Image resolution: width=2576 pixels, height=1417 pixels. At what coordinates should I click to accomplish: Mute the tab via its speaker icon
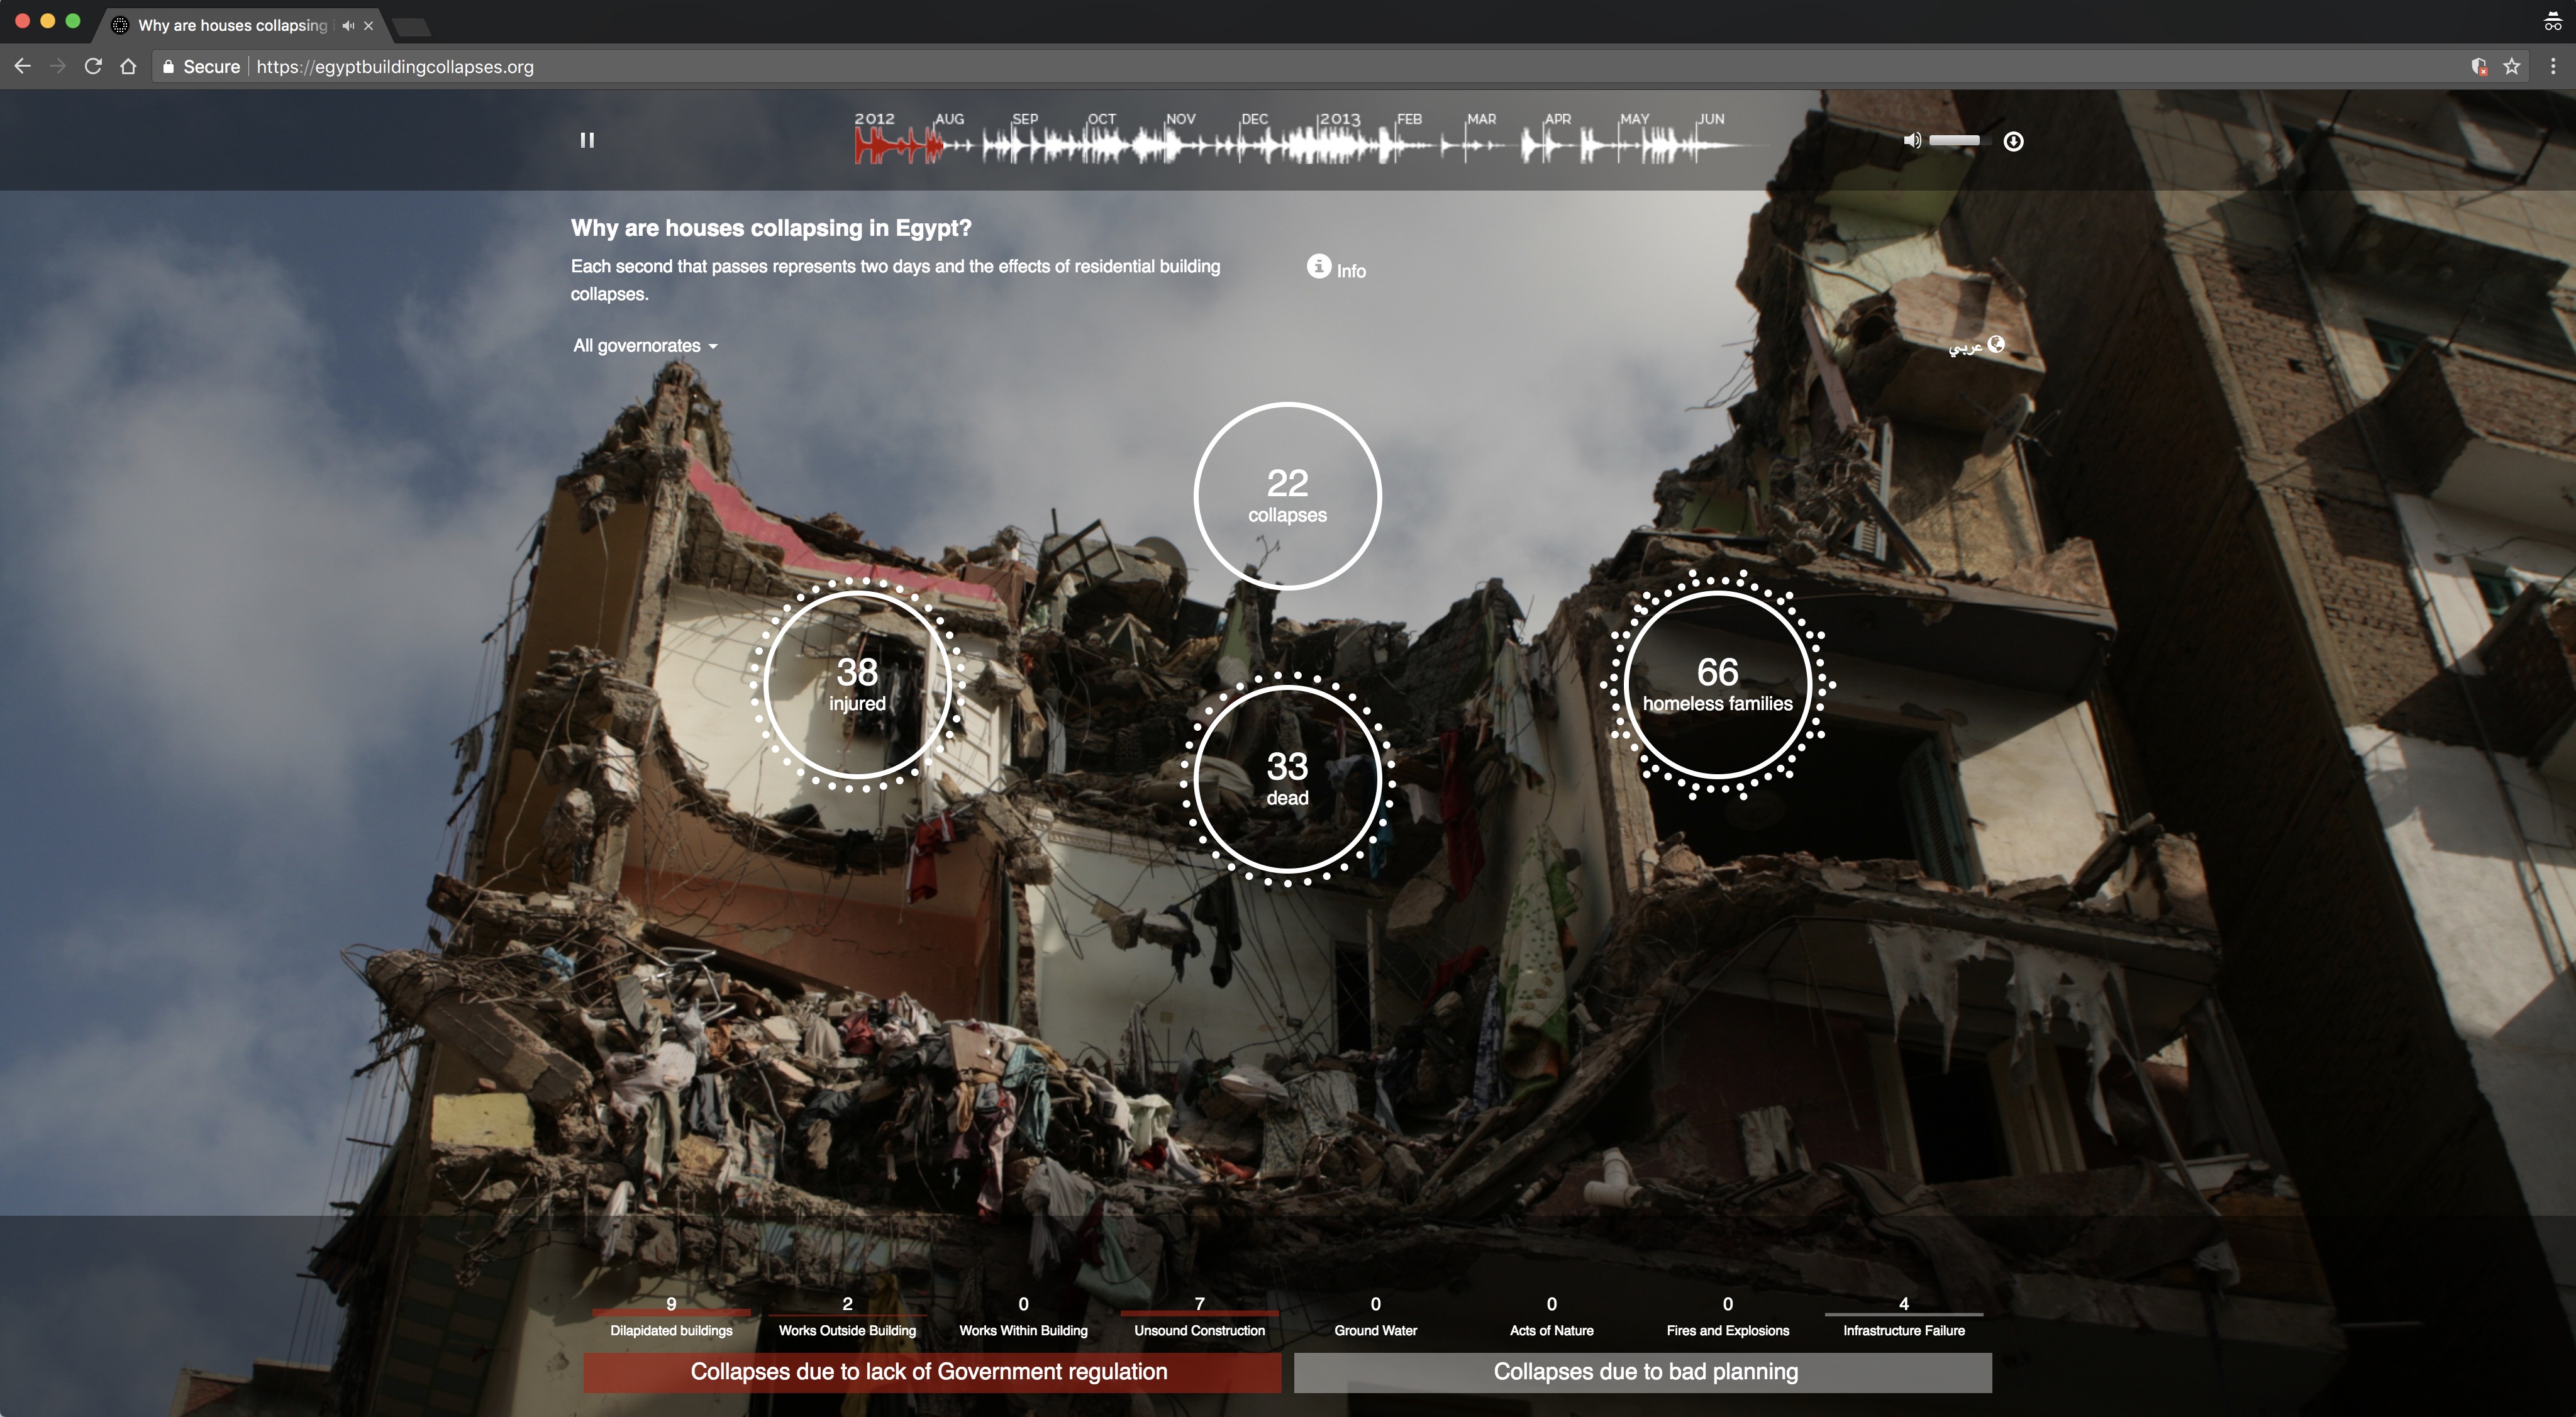point(347,26)
